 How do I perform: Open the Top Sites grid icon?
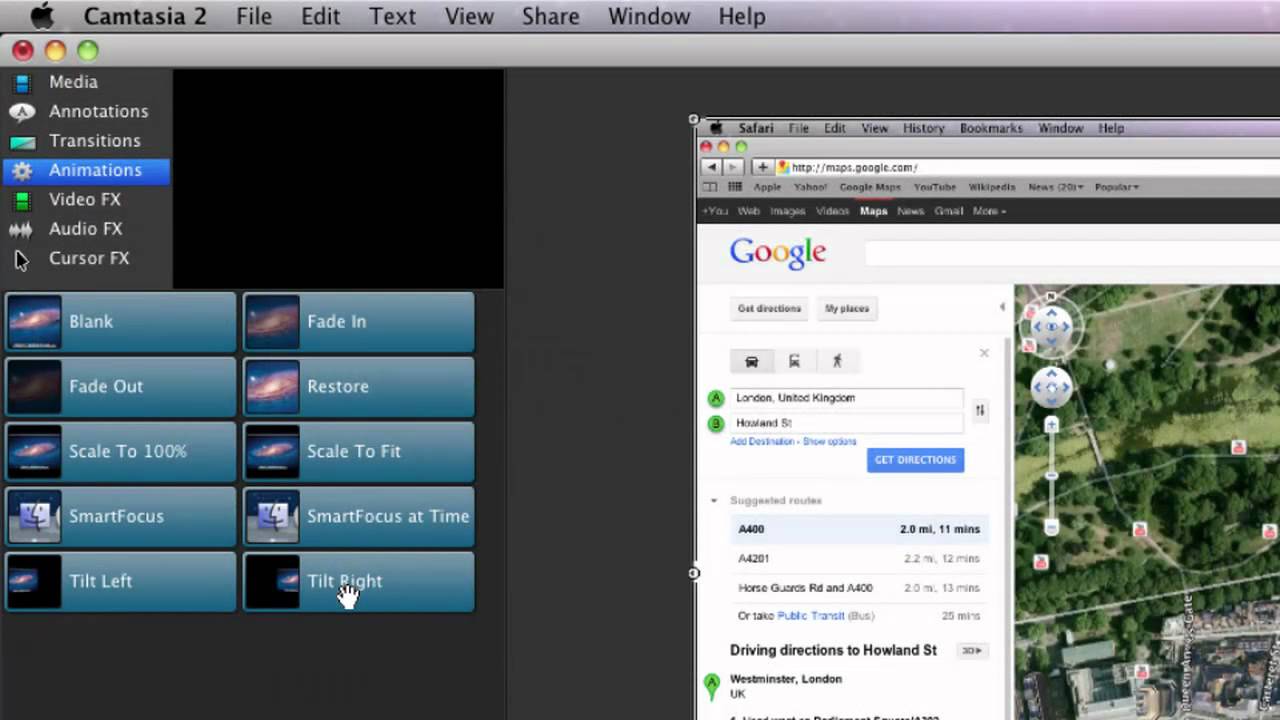(735, 187)
